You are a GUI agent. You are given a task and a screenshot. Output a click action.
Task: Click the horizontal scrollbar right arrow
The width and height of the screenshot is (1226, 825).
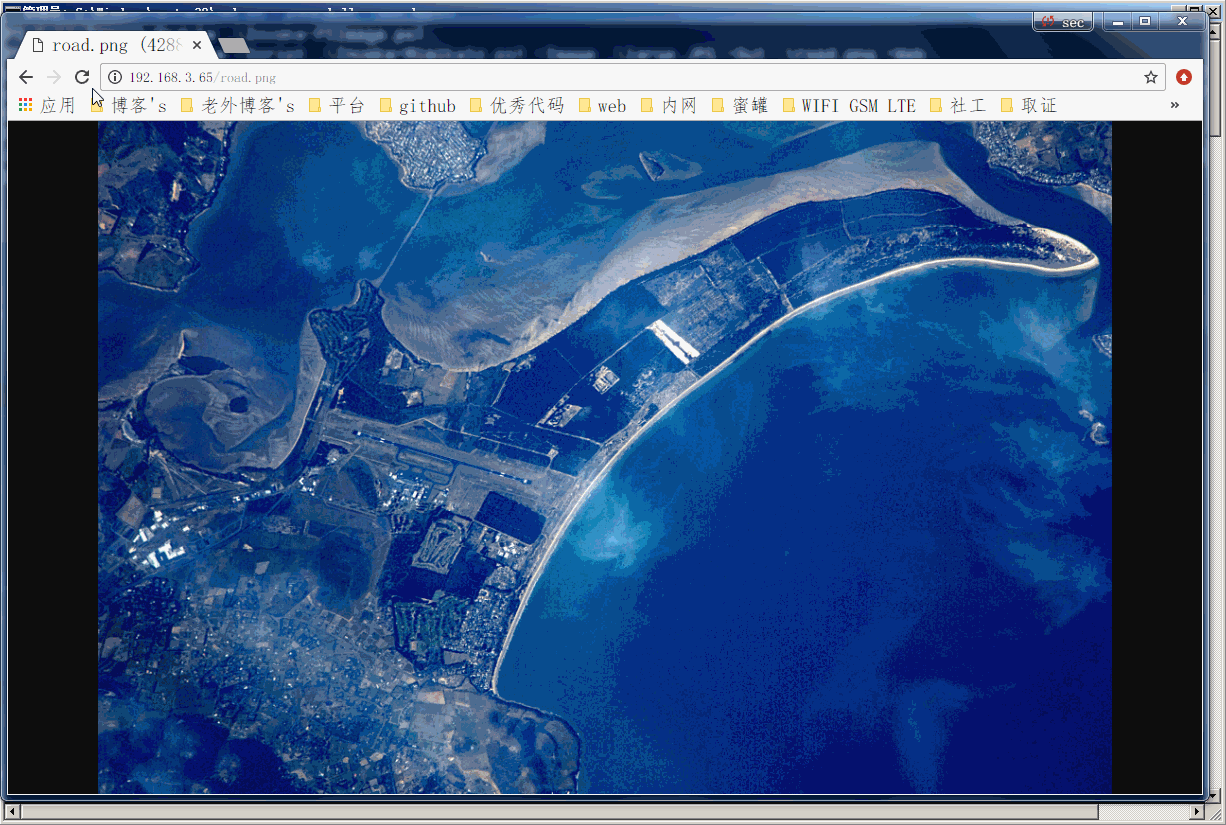(x=1197, y=811)
